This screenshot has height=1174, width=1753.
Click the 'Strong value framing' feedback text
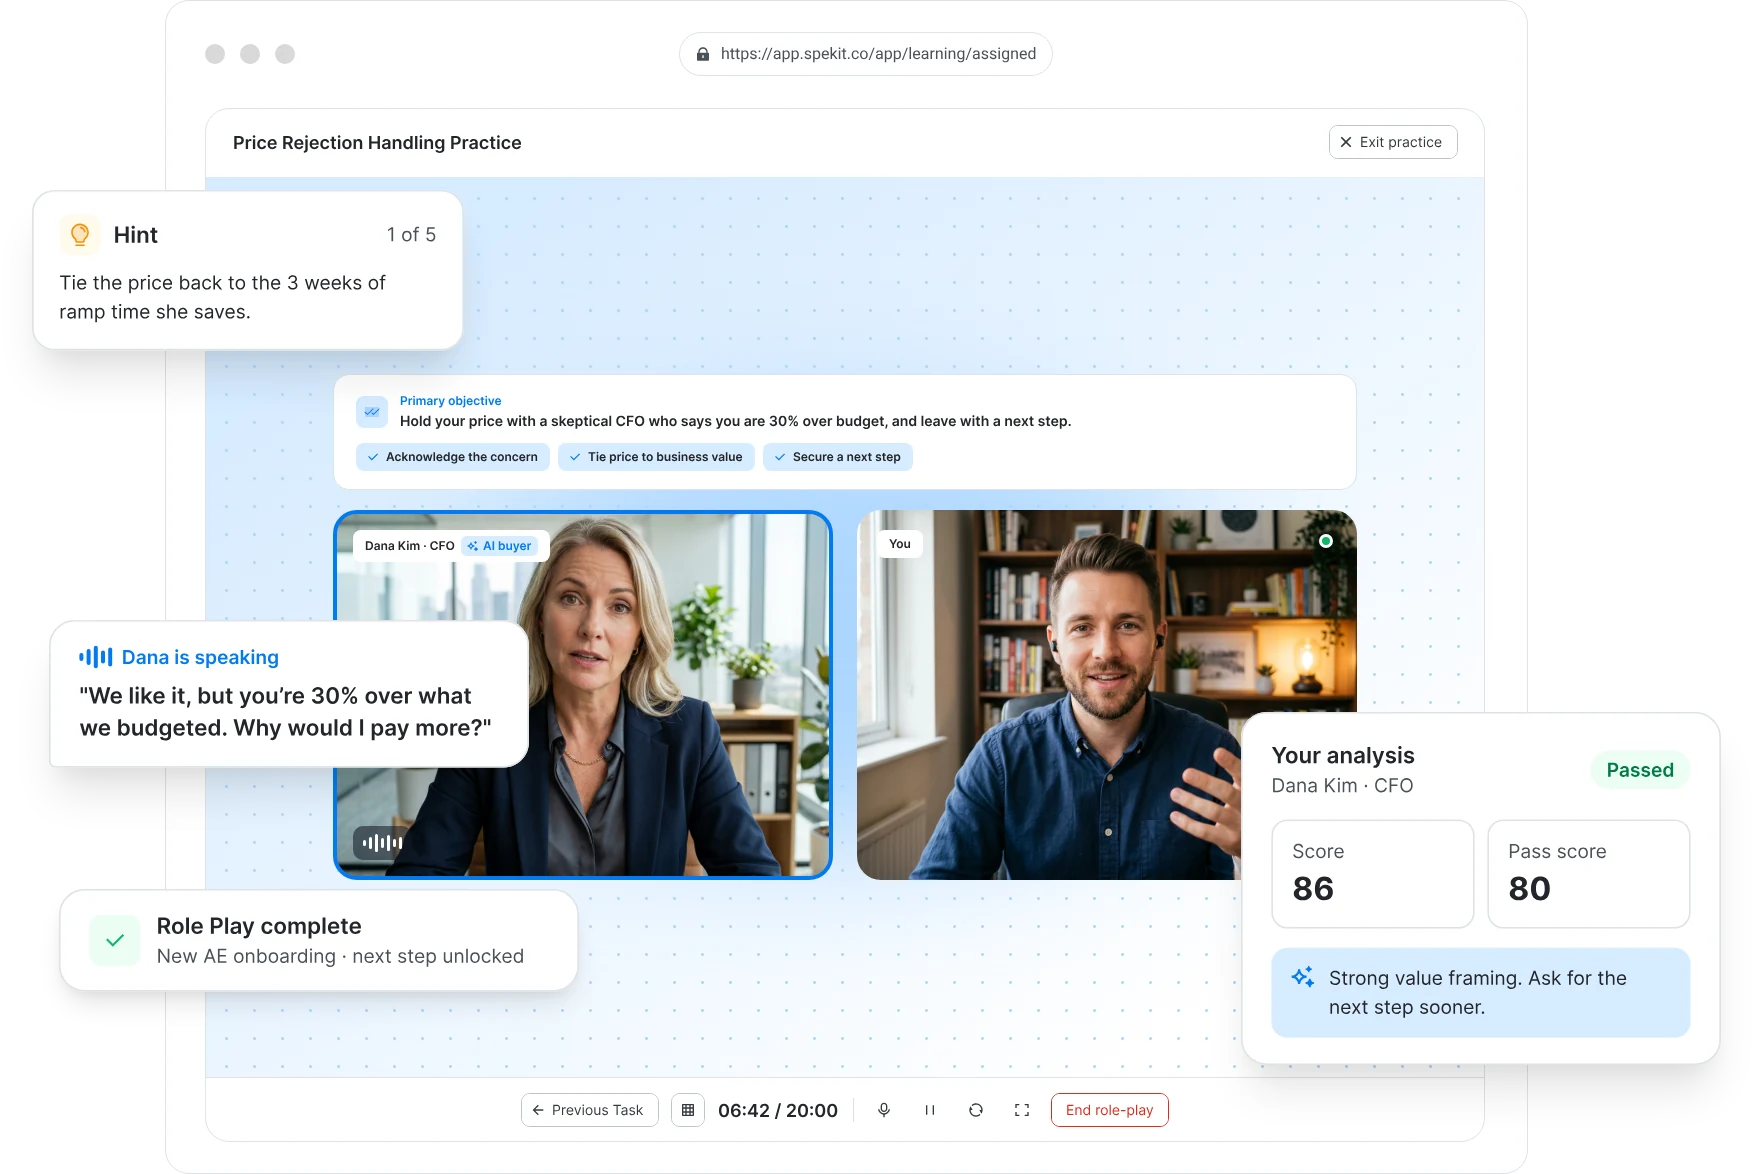[1478, 993]
